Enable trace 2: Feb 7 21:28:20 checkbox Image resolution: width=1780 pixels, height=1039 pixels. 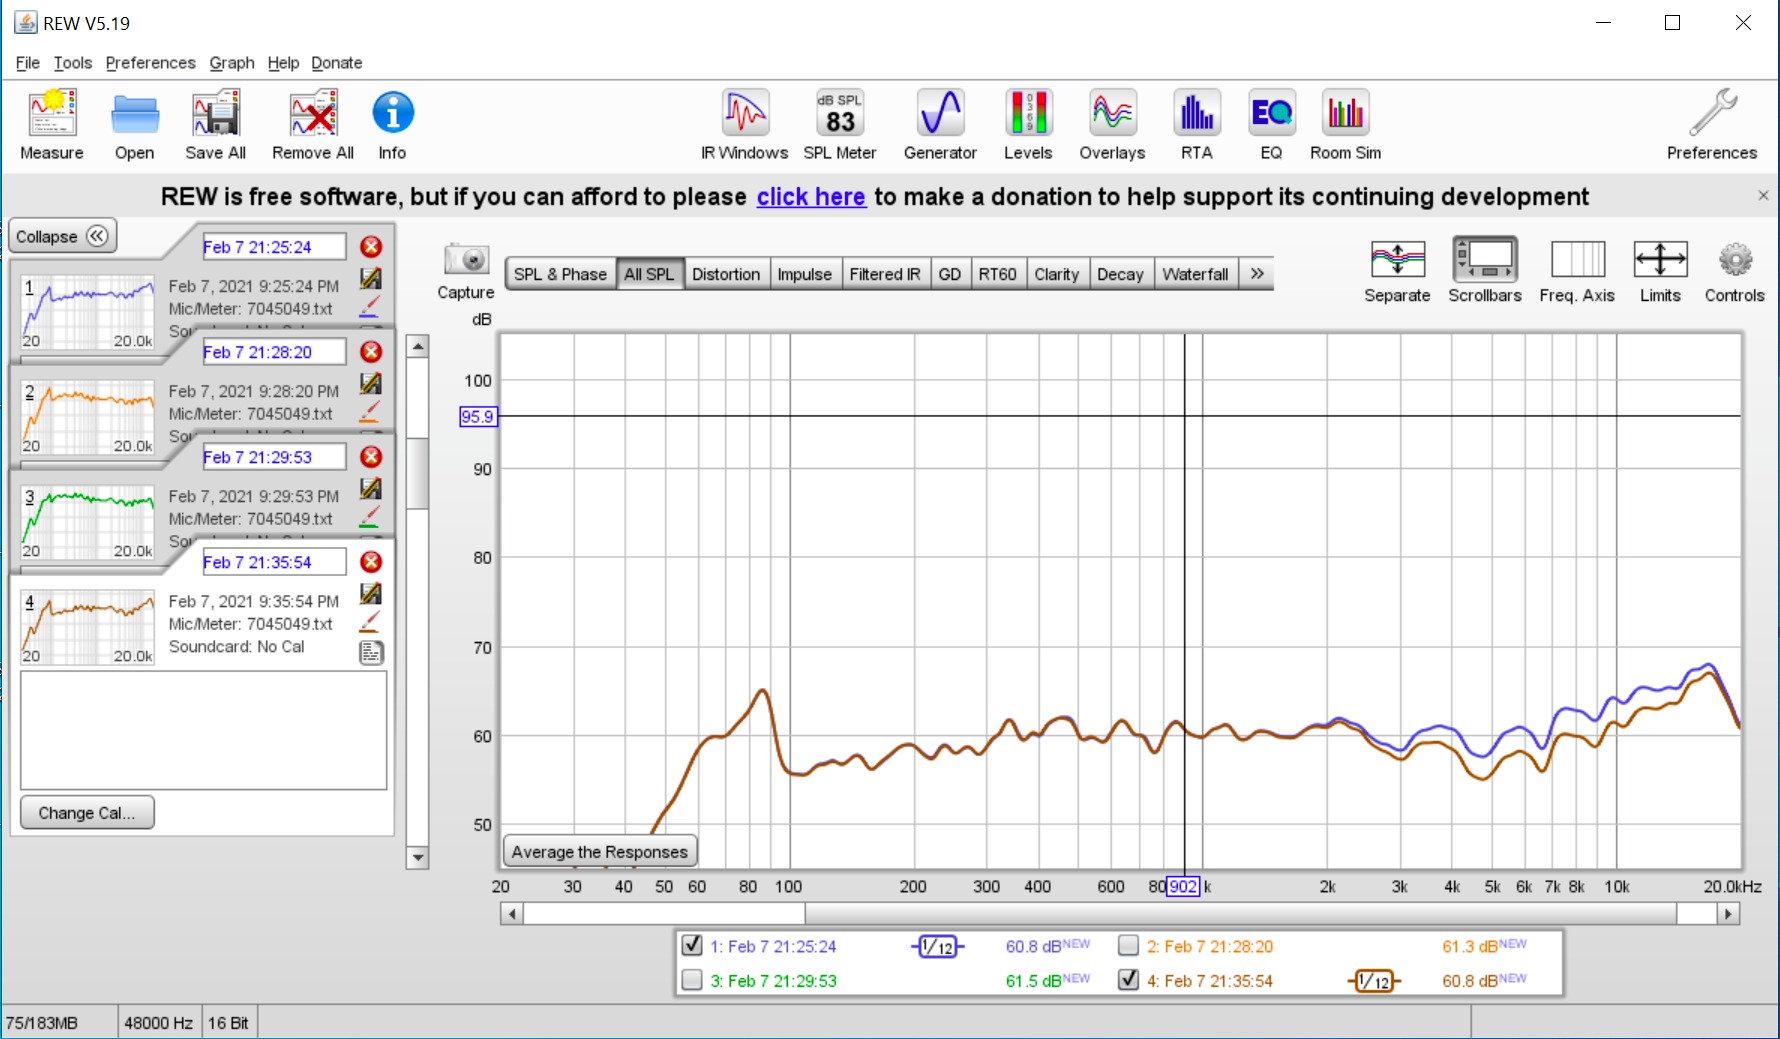(1129, 945)
